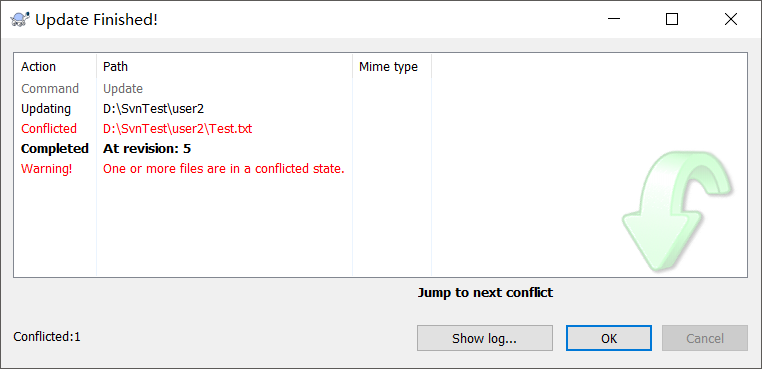Click One or more files conflicted message

pyautogui.click(x=224, y=169)
